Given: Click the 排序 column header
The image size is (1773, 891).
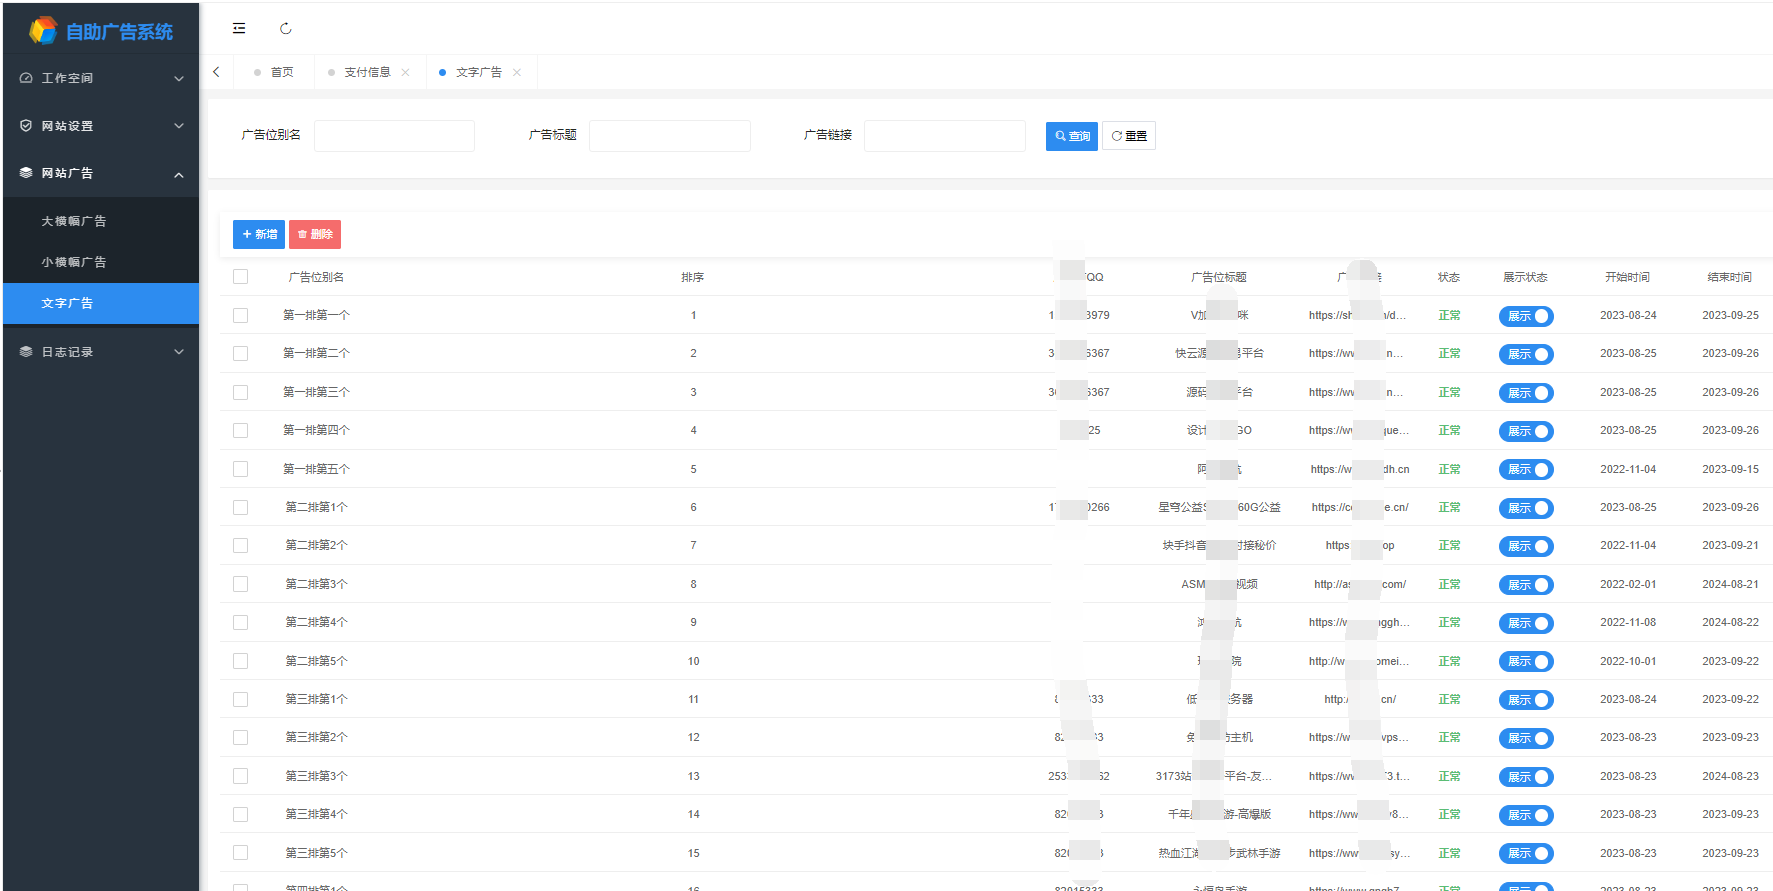Looking at the screenshot, I should coord(693,277).
